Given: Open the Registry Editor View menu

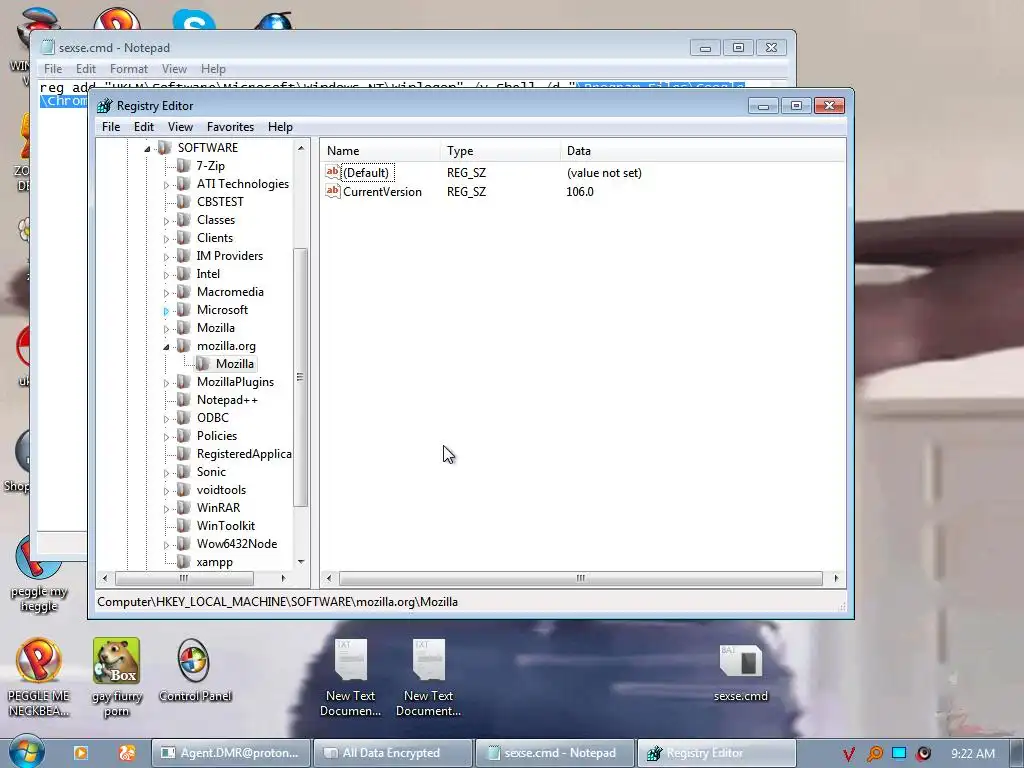Looking at the screenshot, I should (180, 127).
